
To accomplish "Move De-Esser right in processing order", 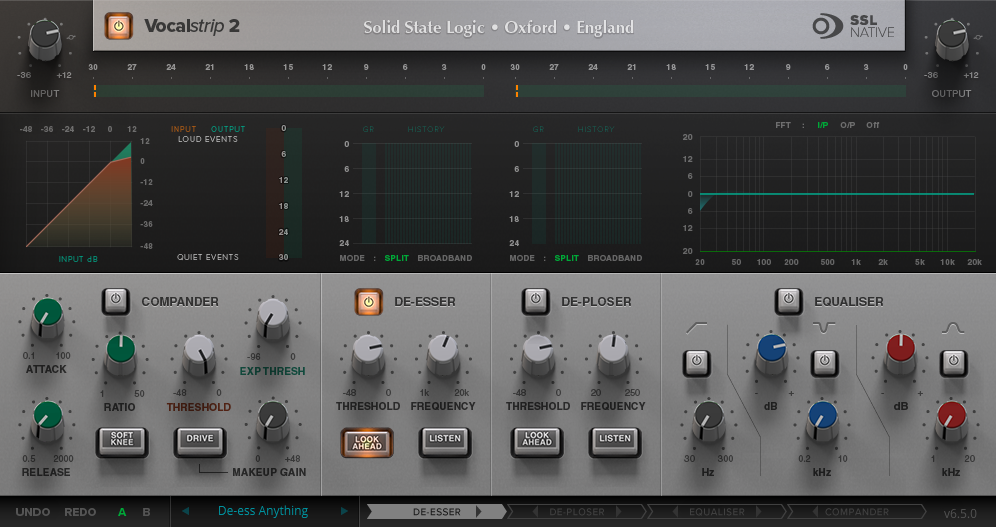I will coord(480,511).
